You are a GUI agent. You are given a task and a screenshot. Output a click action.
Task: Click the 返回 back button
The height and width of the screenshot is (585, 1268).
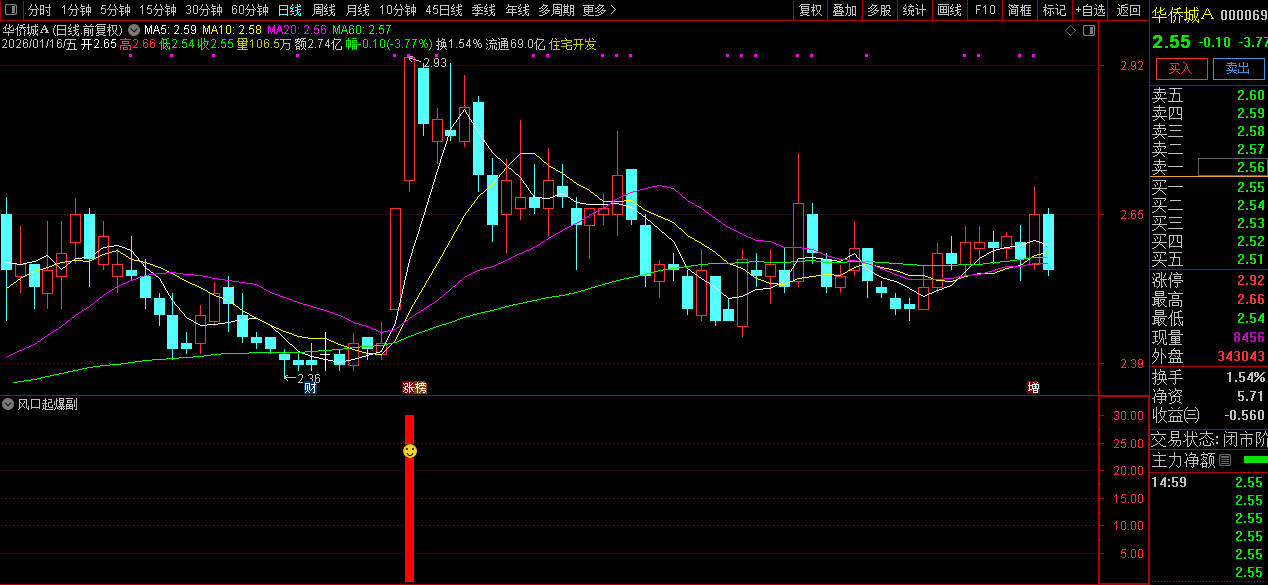(1129, 10)
